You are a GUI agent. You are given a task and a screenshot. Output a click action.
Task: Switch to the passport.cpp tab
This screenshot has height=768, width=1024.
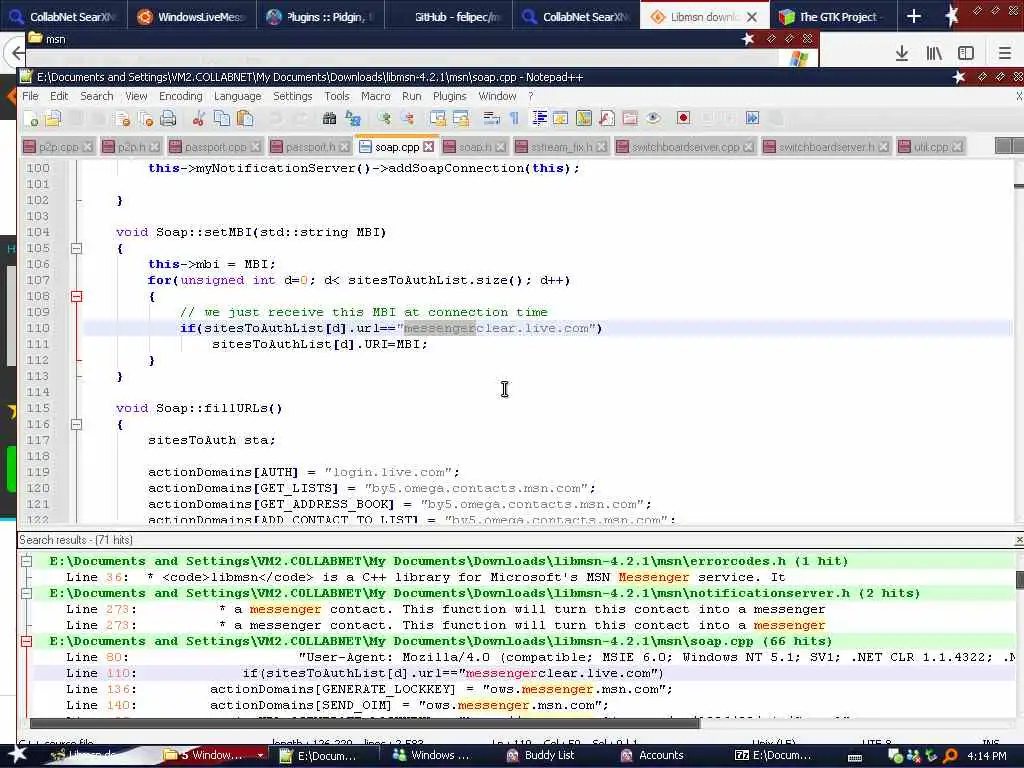tap(215, 147)
